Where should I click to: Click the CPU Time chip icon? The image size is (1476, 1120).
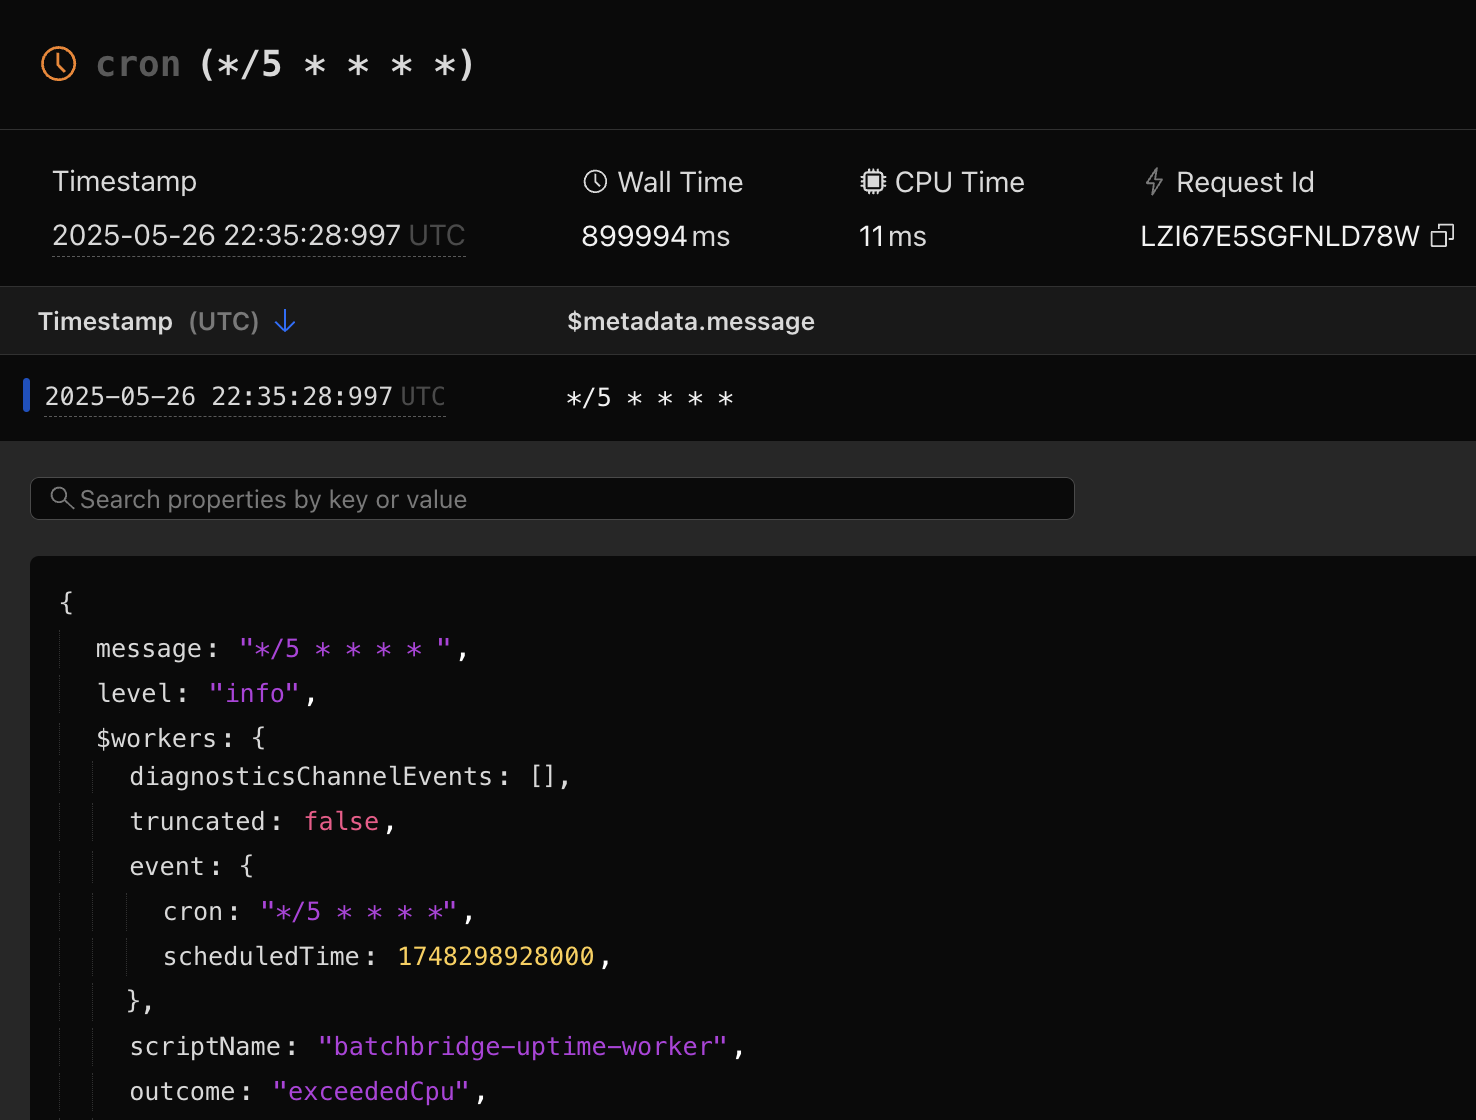(x=873, y=182)
